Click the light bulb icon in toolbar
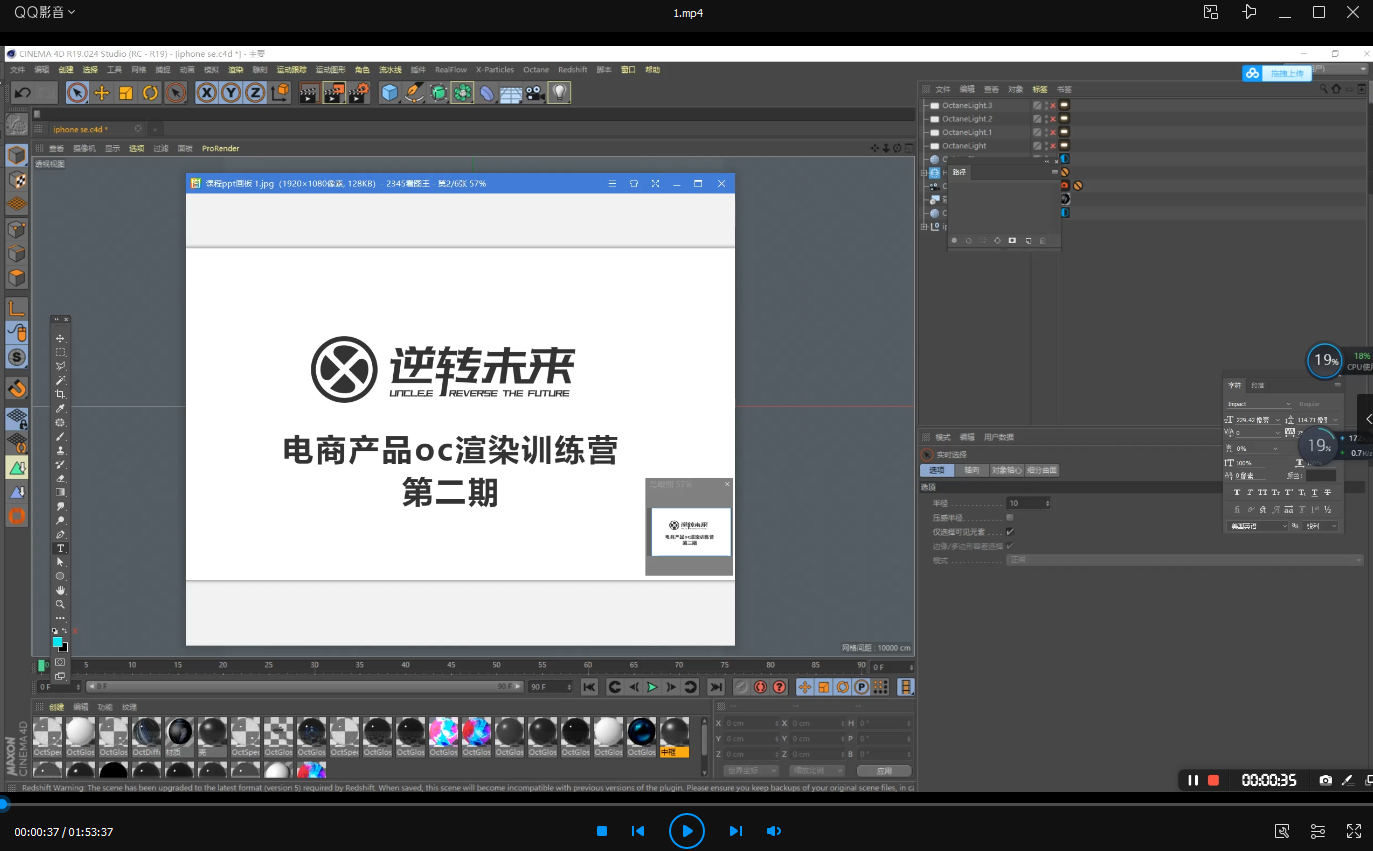The height and width of the screenshot is (851, 1373). point(560,93)
